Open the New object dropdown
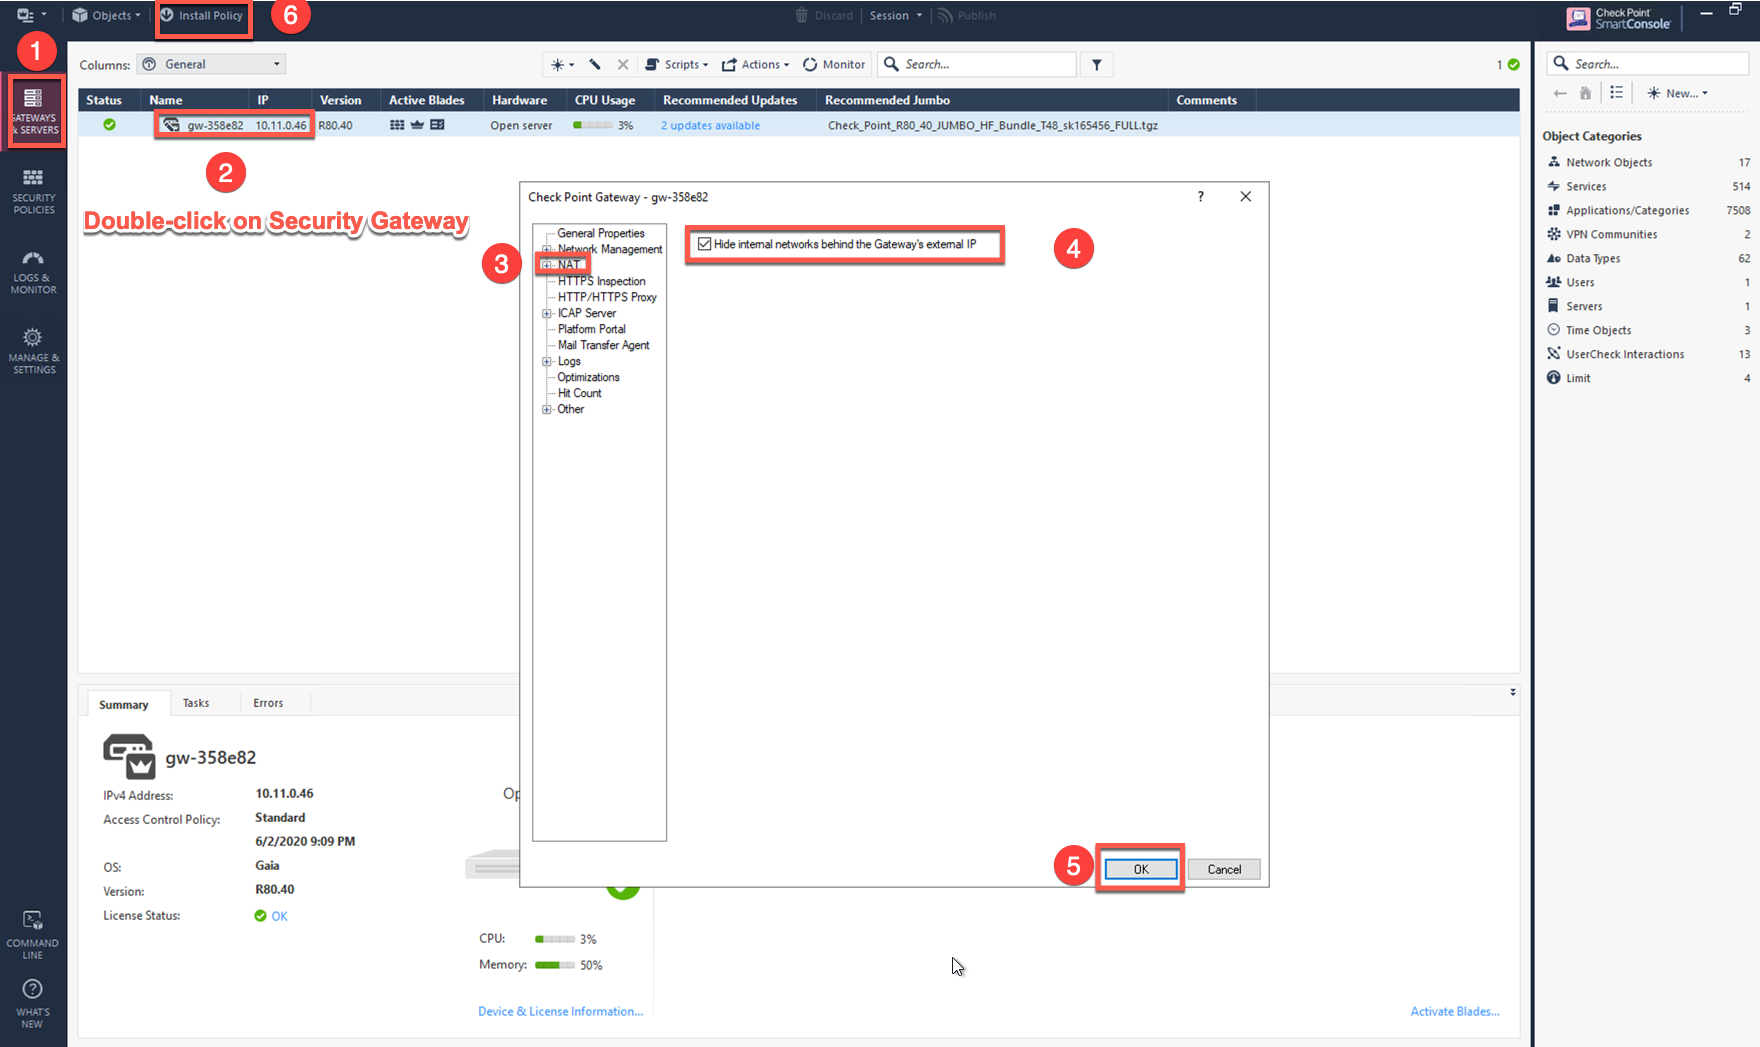The width and height of the screenshot is (1760, 1047). click(1678, 93)
